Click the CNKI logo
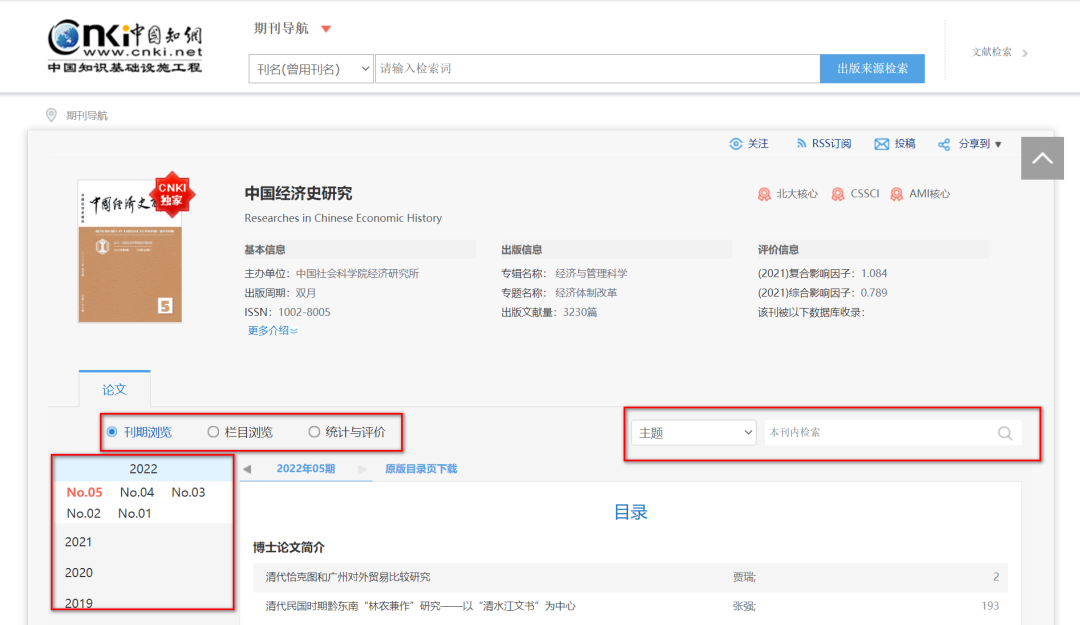This screenshot has width=1080, height=625. (125, 46)
